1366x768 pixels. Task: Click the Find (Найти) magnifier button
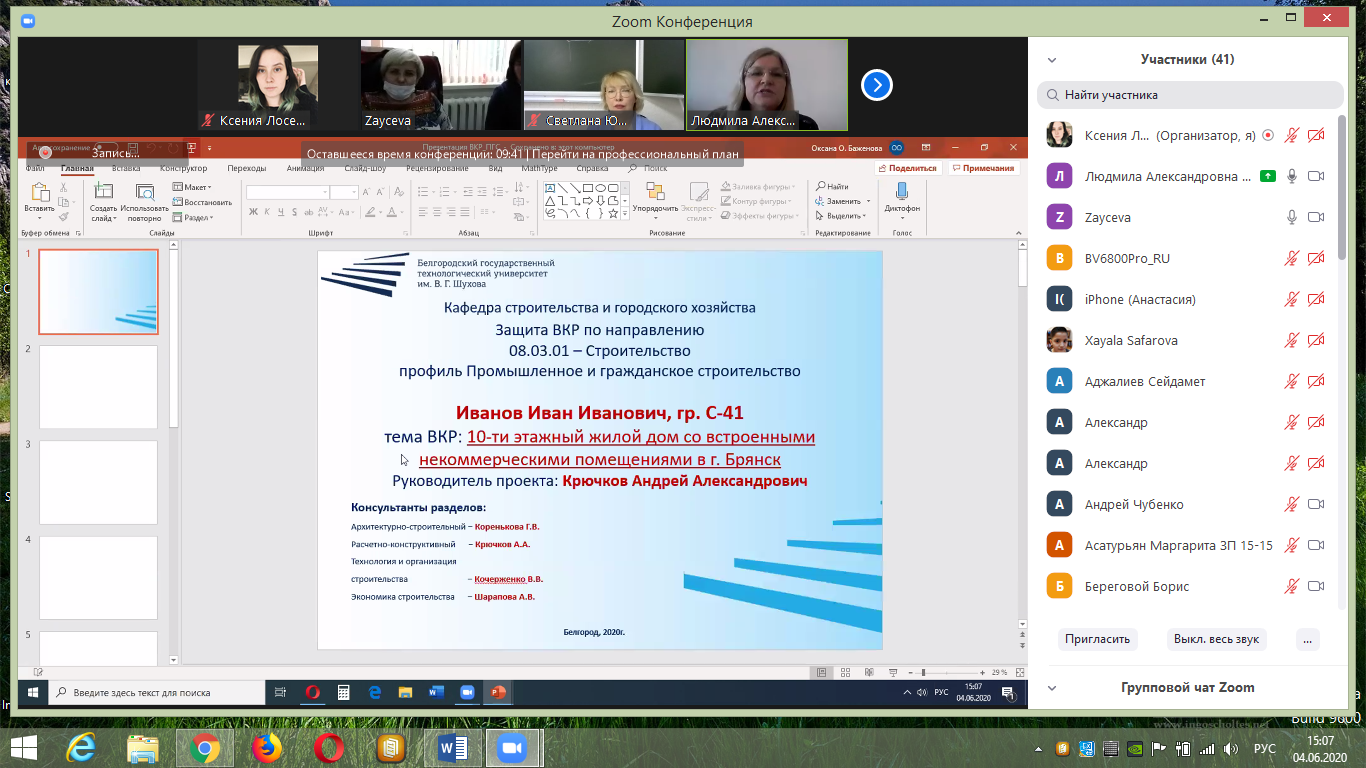[832, 187]
